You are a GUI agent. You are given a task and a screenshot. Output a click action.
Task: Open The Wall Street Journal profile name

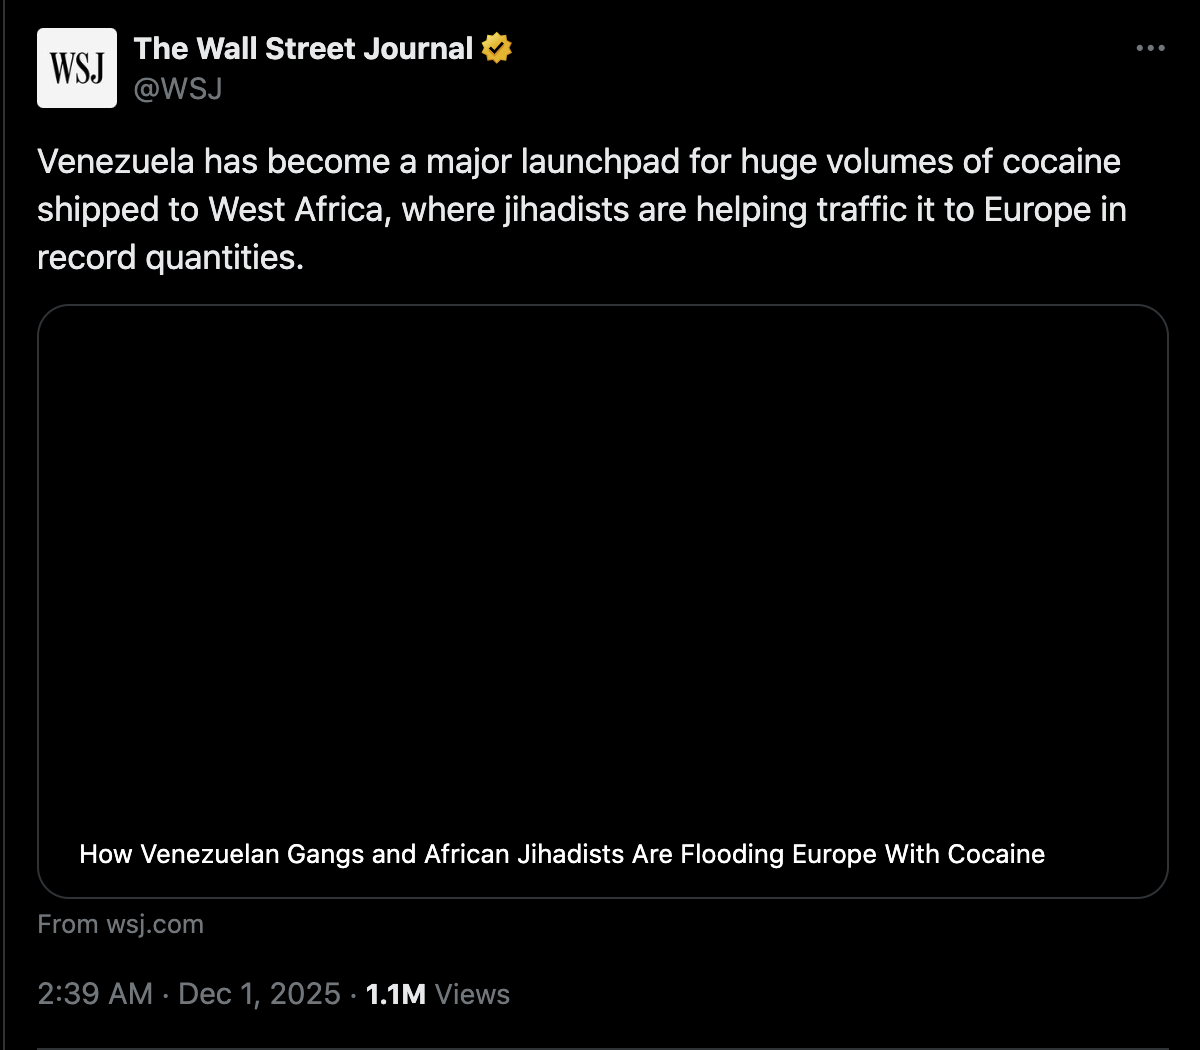[x=303, y=48]
